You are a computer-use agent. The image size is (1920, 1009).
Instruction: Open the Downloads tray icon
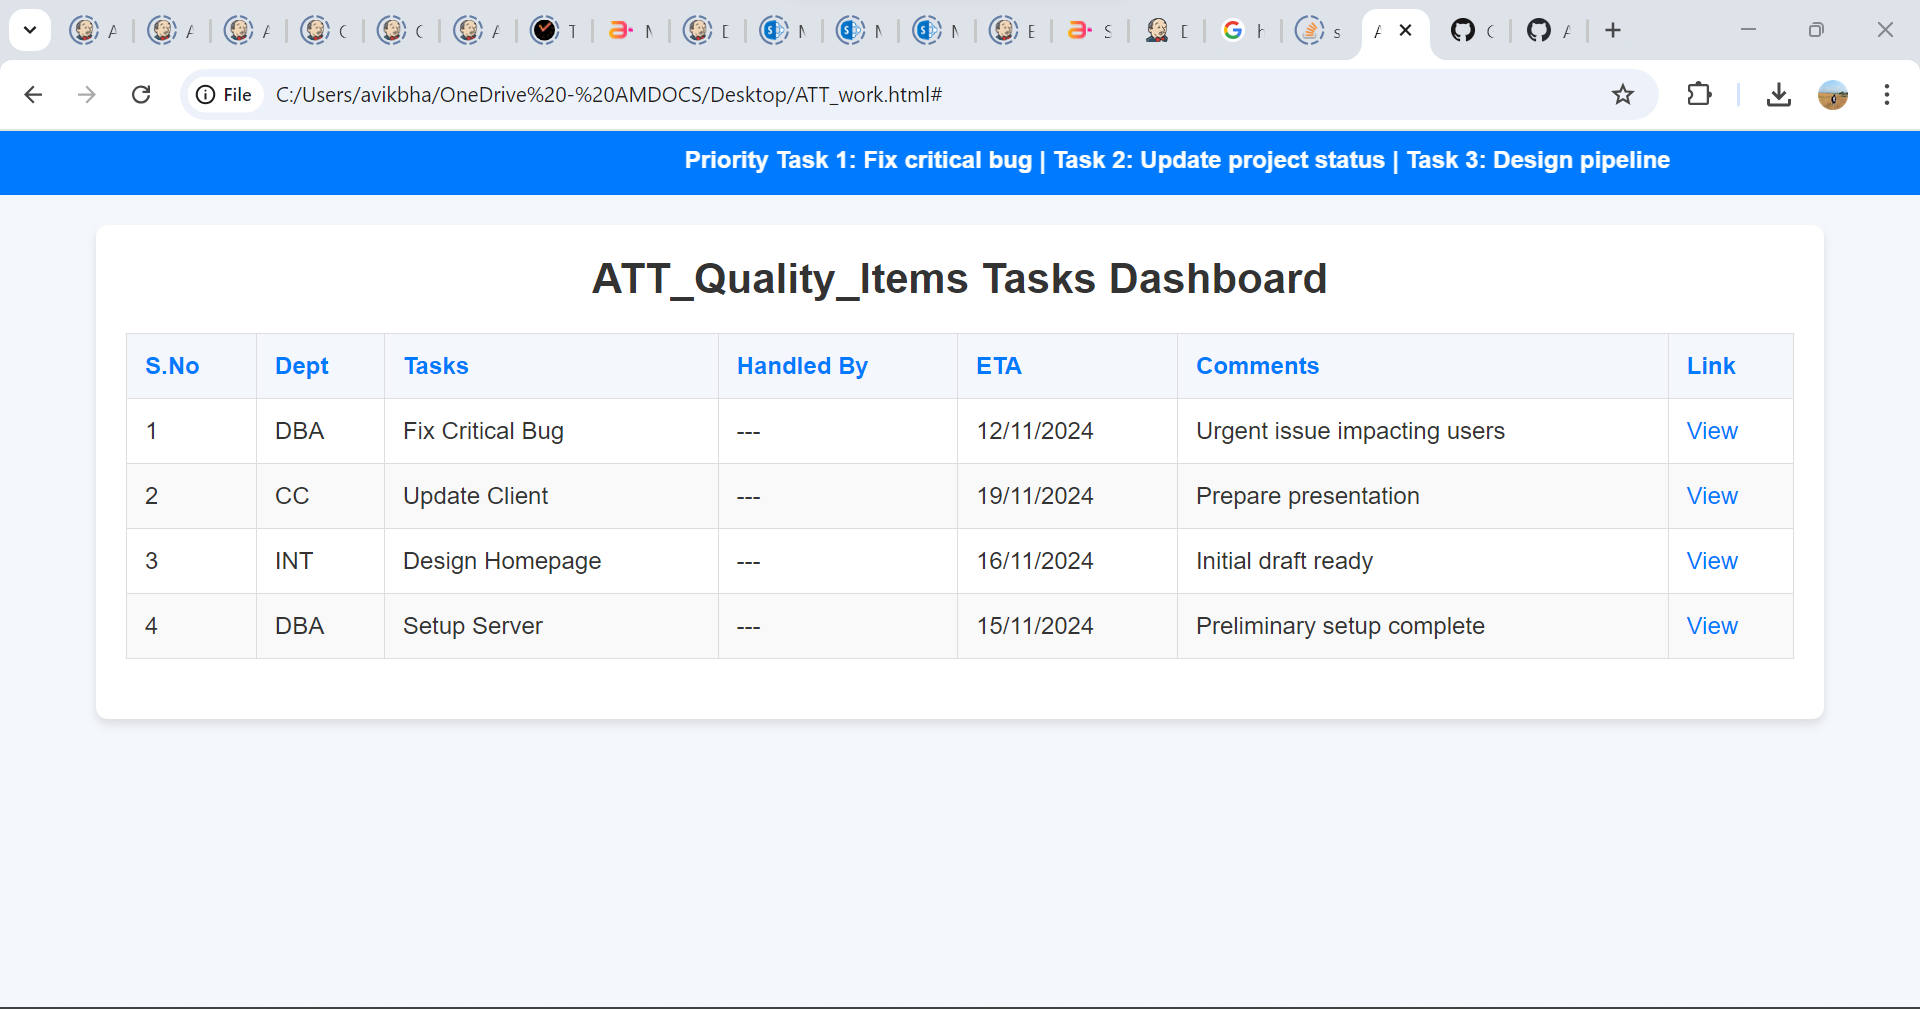click(x=1779, y=95)
